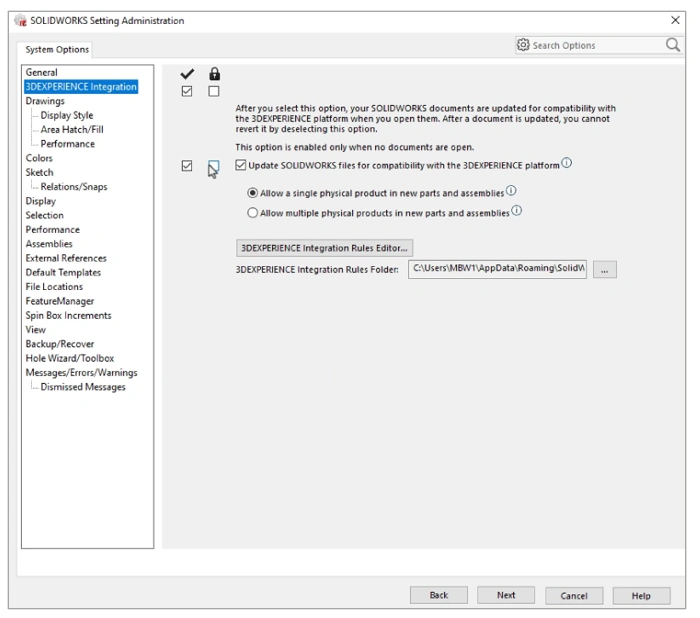Select Display in options tree
Screen dimensions: 700x618
[x=41, y=201]
